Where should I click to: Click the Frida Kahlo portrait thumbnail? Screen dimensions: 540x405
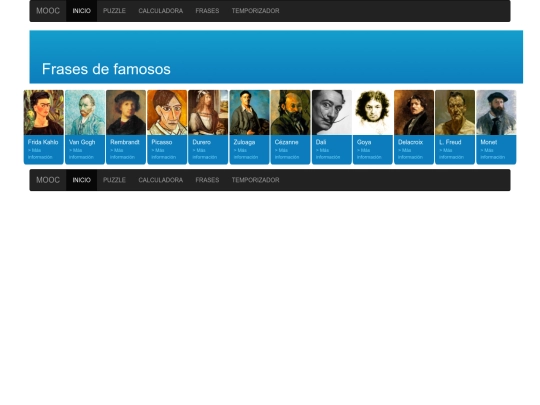[x=44, y=112]
